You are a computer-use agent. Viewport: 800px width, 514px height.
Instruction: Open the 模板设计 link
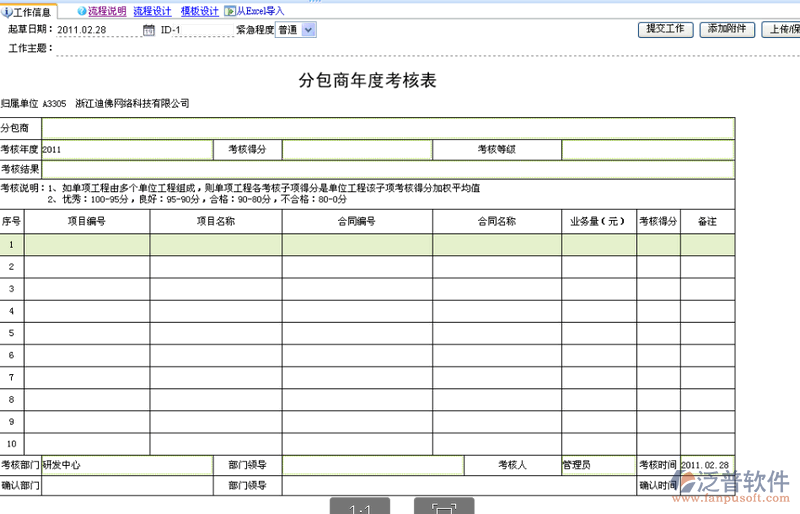[x=199, y=11]
